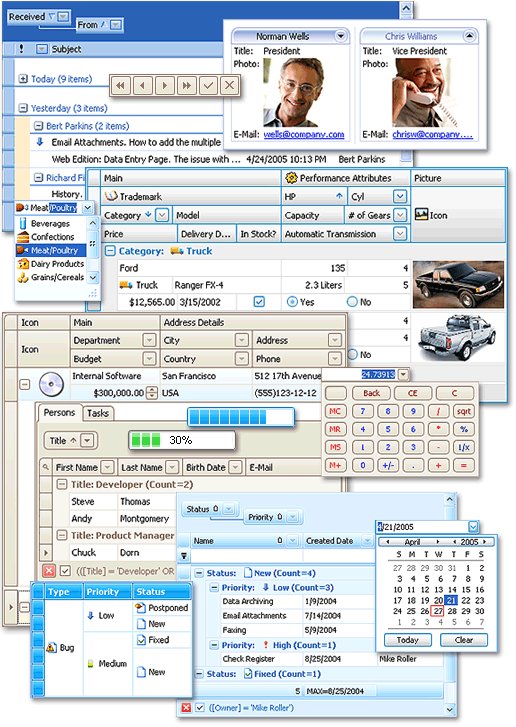Select day 27 in the April calendar
Viewport: 516px width, 727px height.
[438, 611]
